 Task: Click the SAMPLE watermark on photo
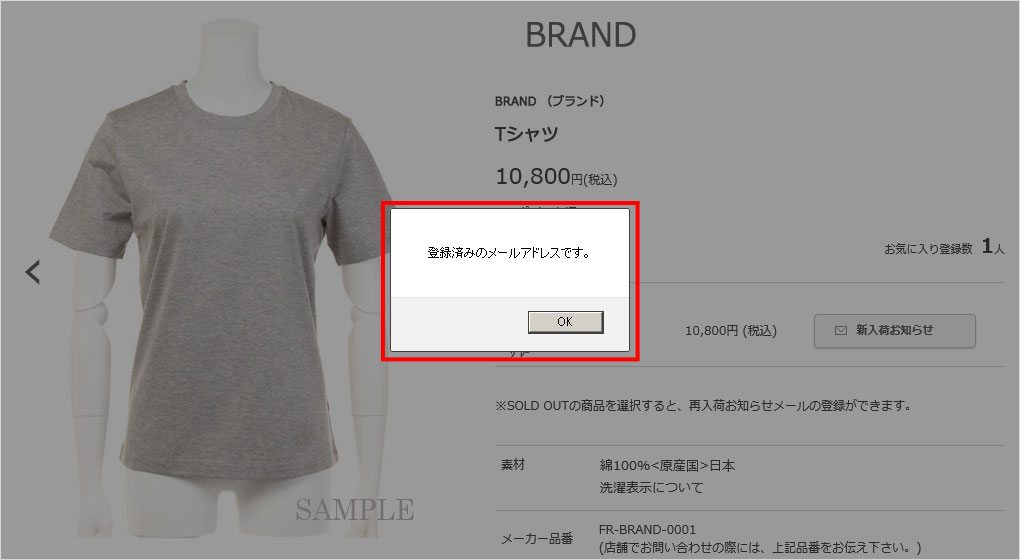pyautogui.click(x=355, y=509)
